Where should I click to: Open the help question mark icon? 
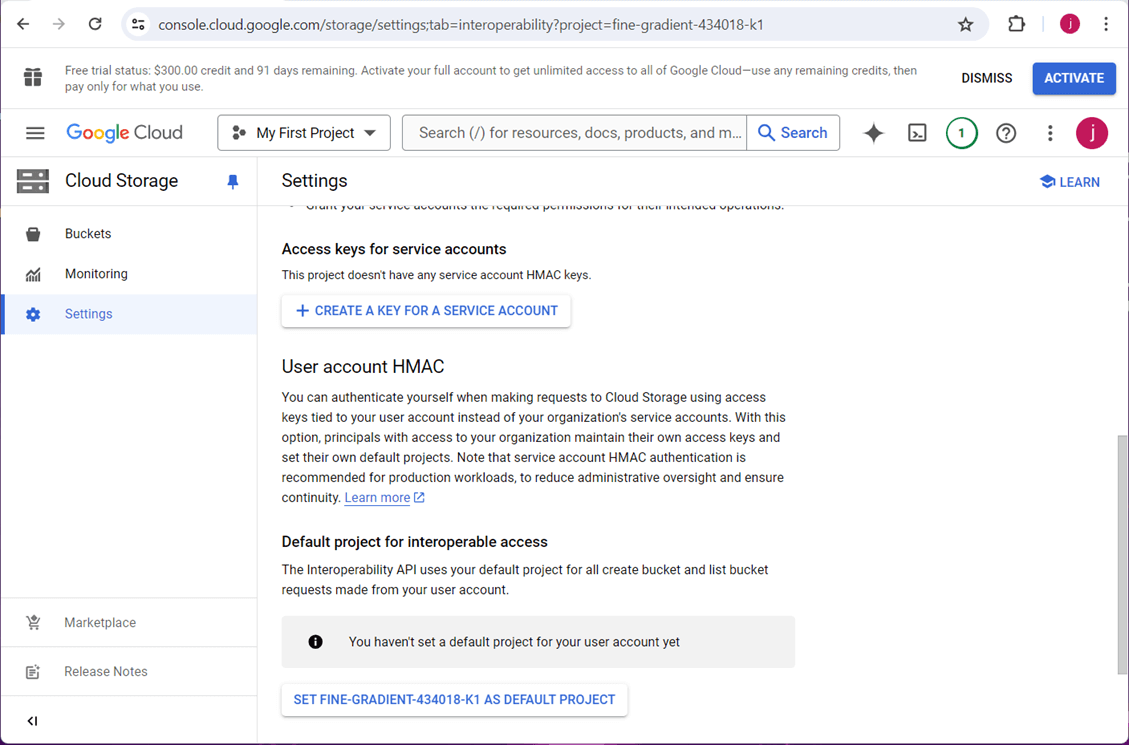[1006, 133]
